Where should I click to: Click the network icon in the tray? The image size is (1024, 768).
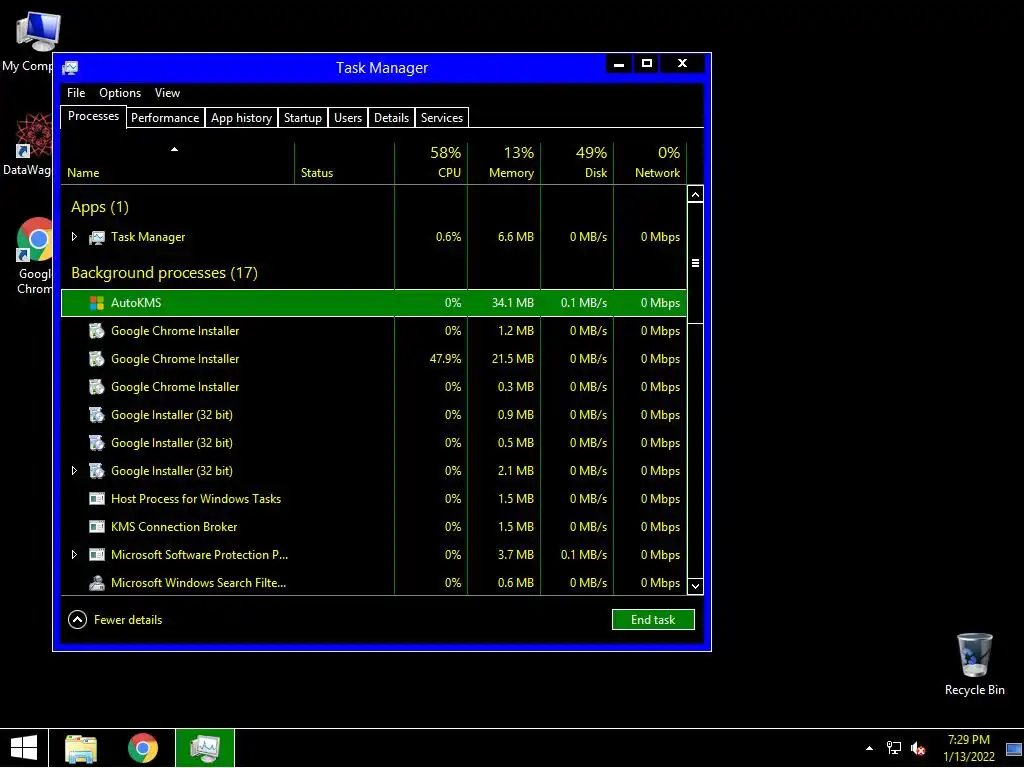pos(893,748)
